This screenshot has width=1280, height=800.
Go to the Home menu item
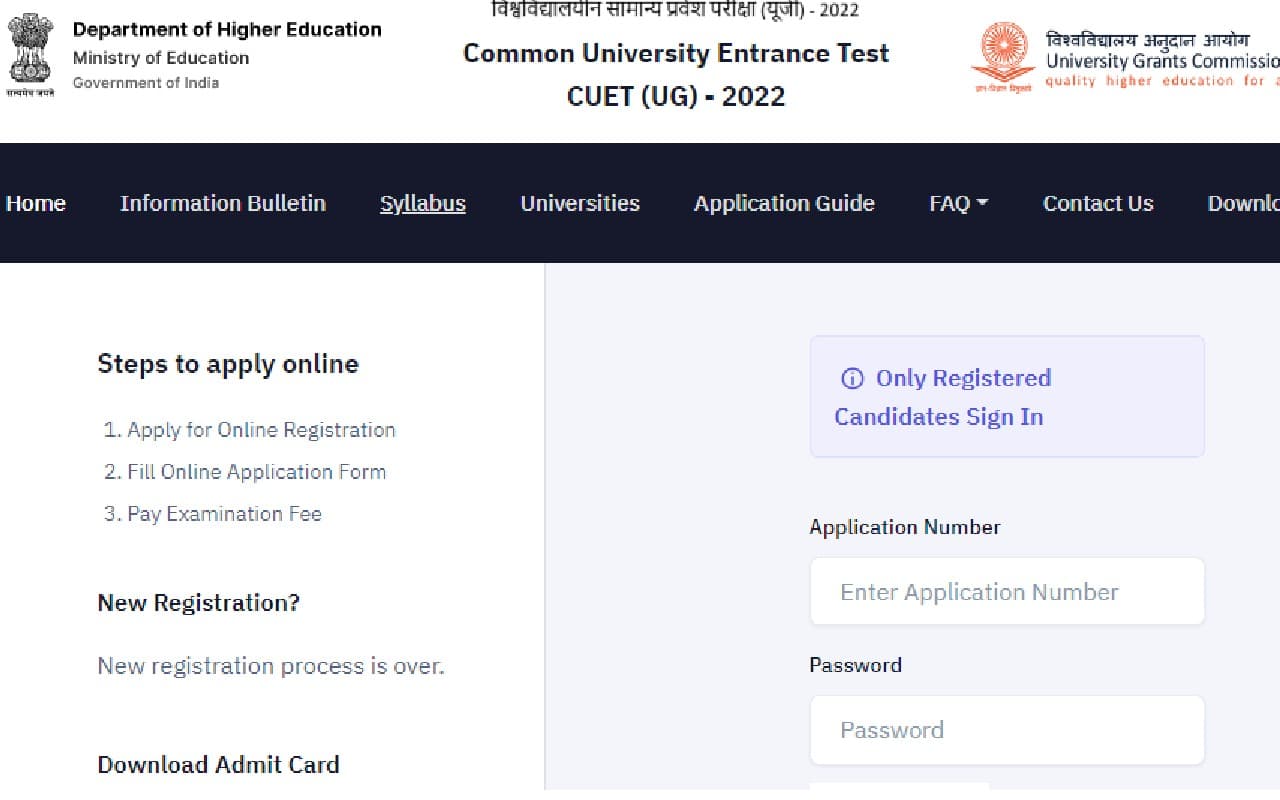[x=35, y=203]
